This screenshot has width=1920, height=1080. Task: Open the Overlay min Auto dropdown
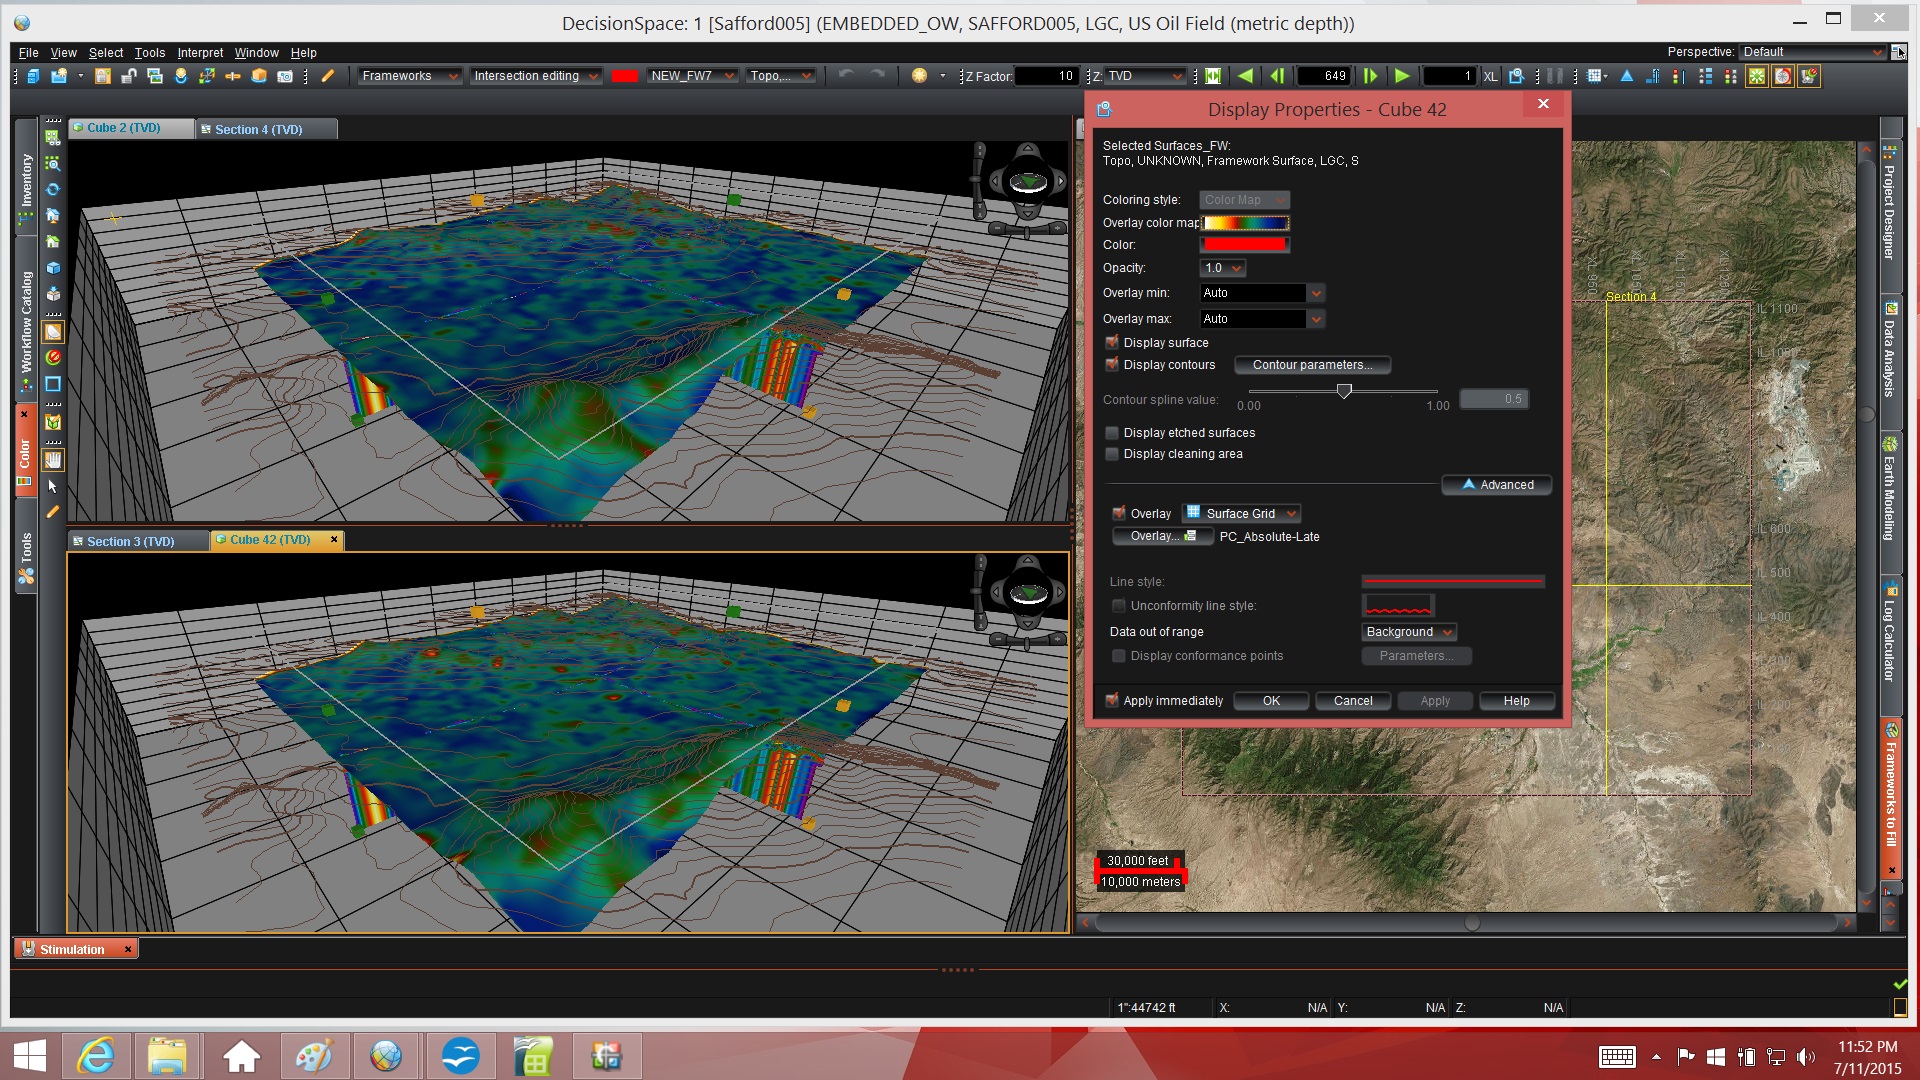click(x=1262, y=293)
